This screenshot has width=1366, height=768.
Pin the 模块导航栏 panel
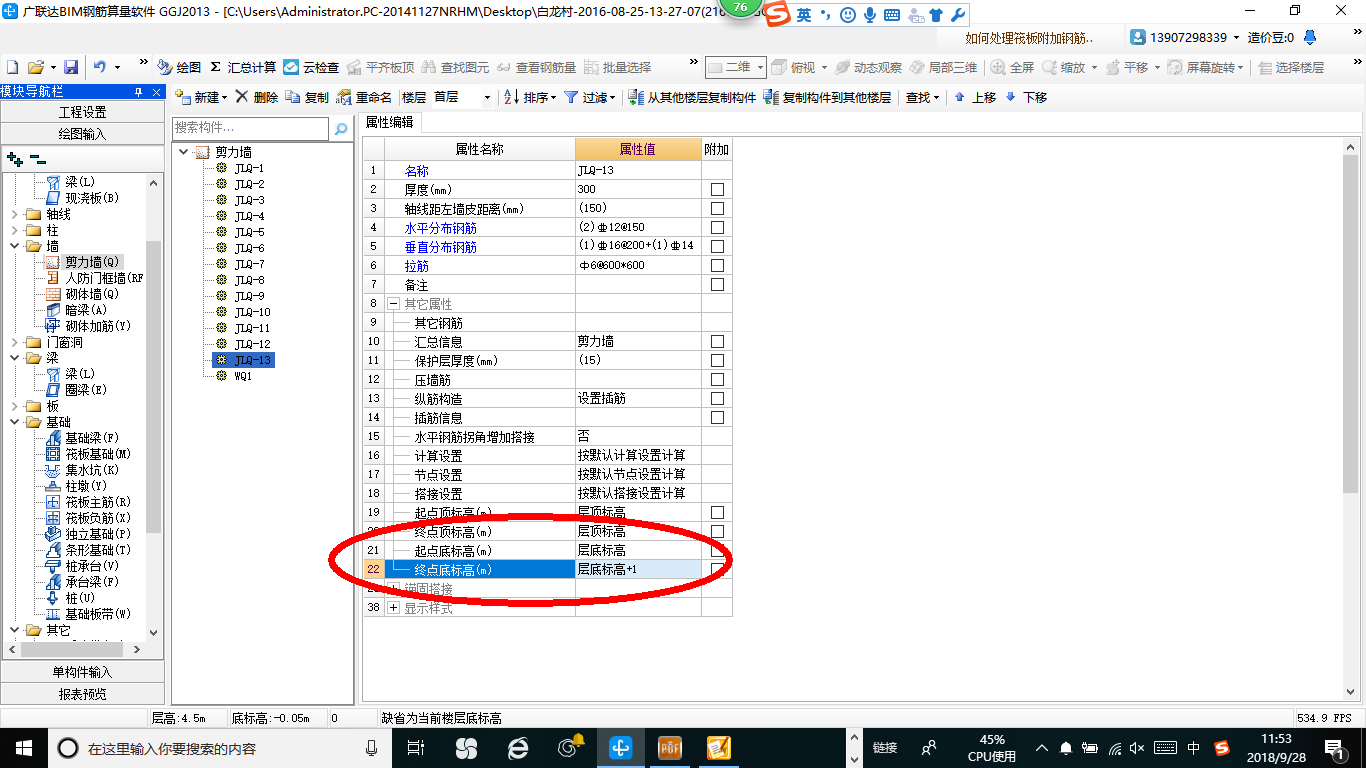coord(139,91)
